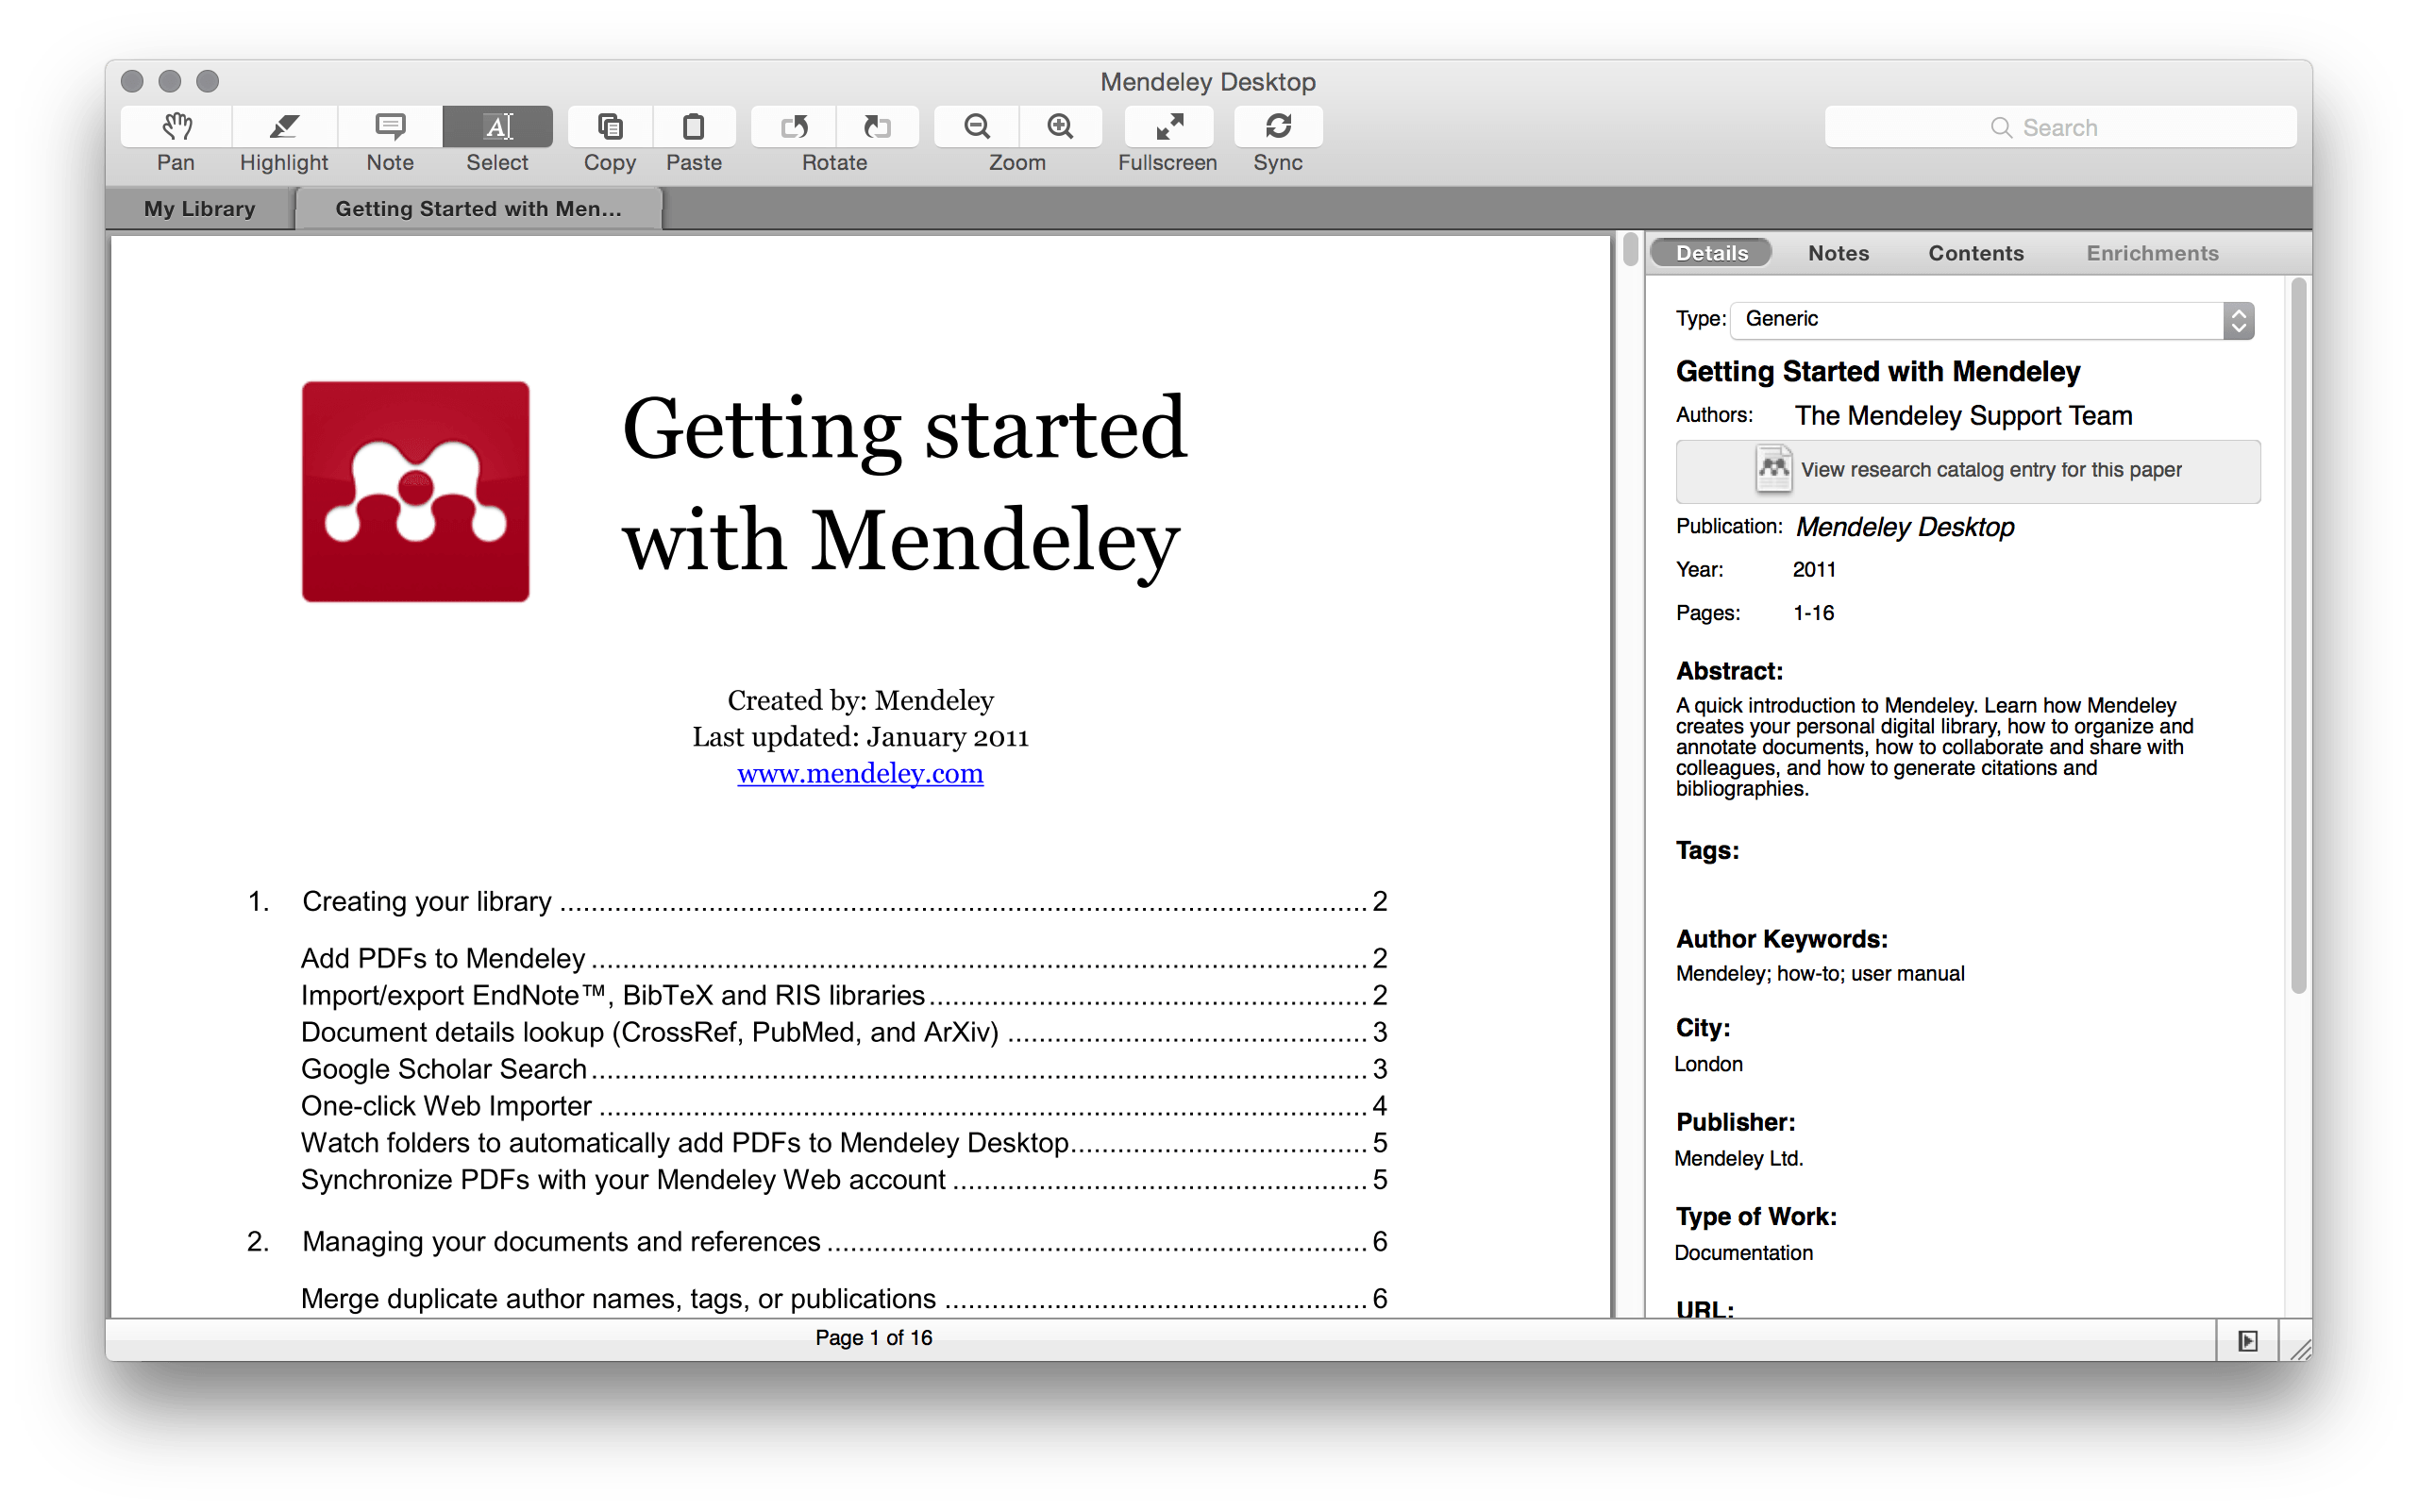The image size is (2418, 1512).
Task: Click the Last updated: January 2011 line
Action: [x=860, y=737]
